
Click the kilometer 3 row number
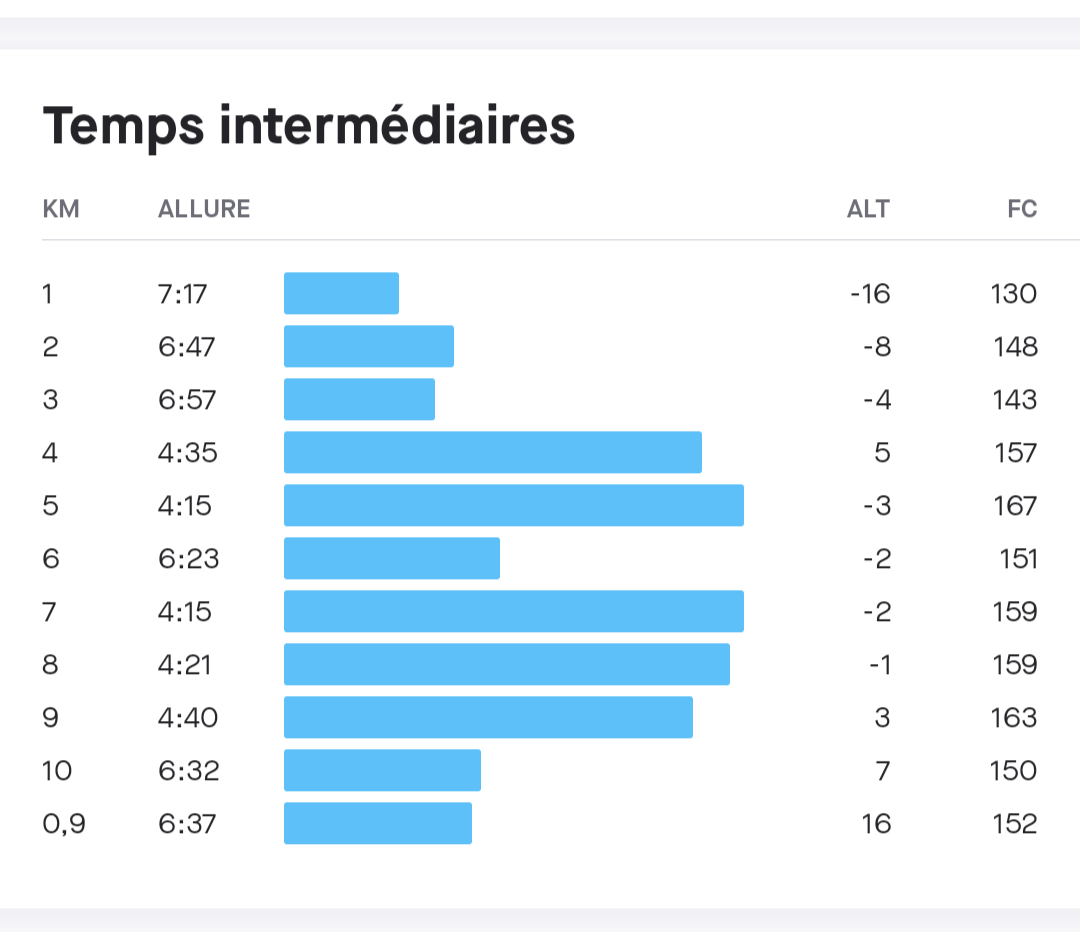click(x=50, y=400)
